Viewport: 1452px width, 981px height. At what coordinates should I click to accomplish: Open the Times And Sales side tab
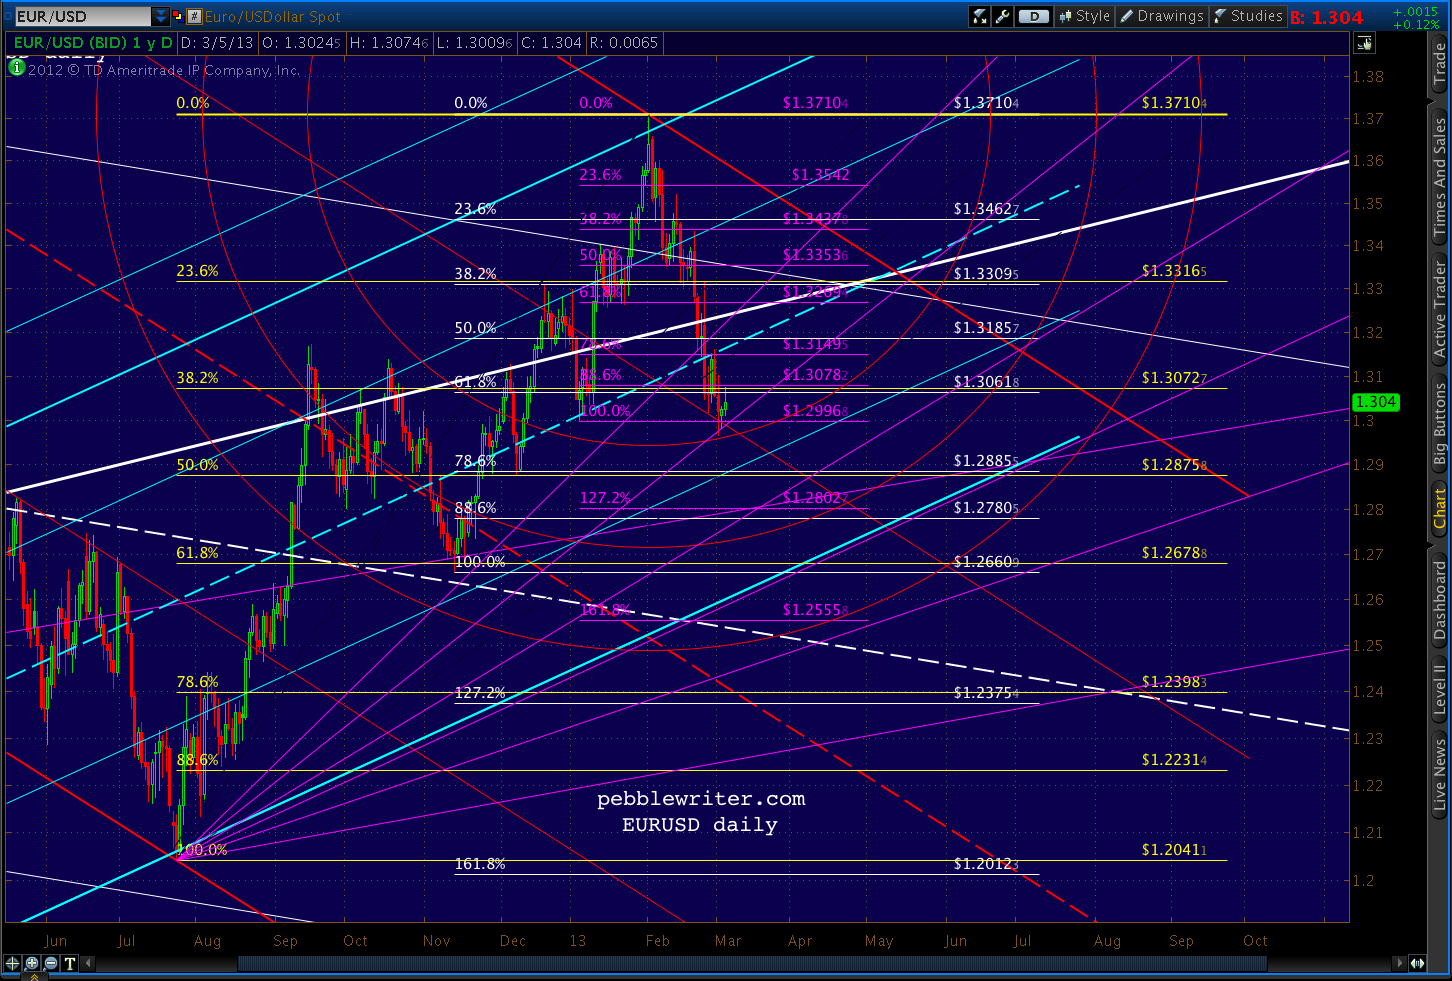tap(1440, 177)
